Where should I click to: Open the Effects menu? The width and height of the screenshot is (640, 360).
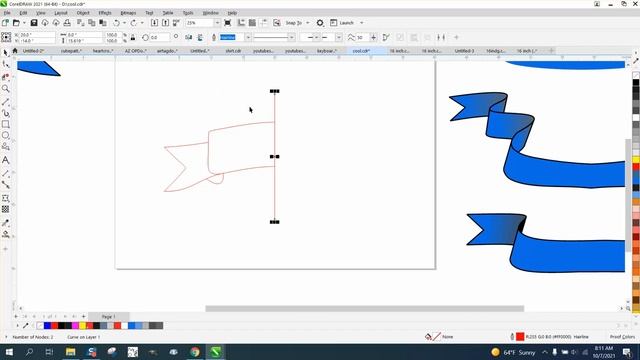point(105,13)
